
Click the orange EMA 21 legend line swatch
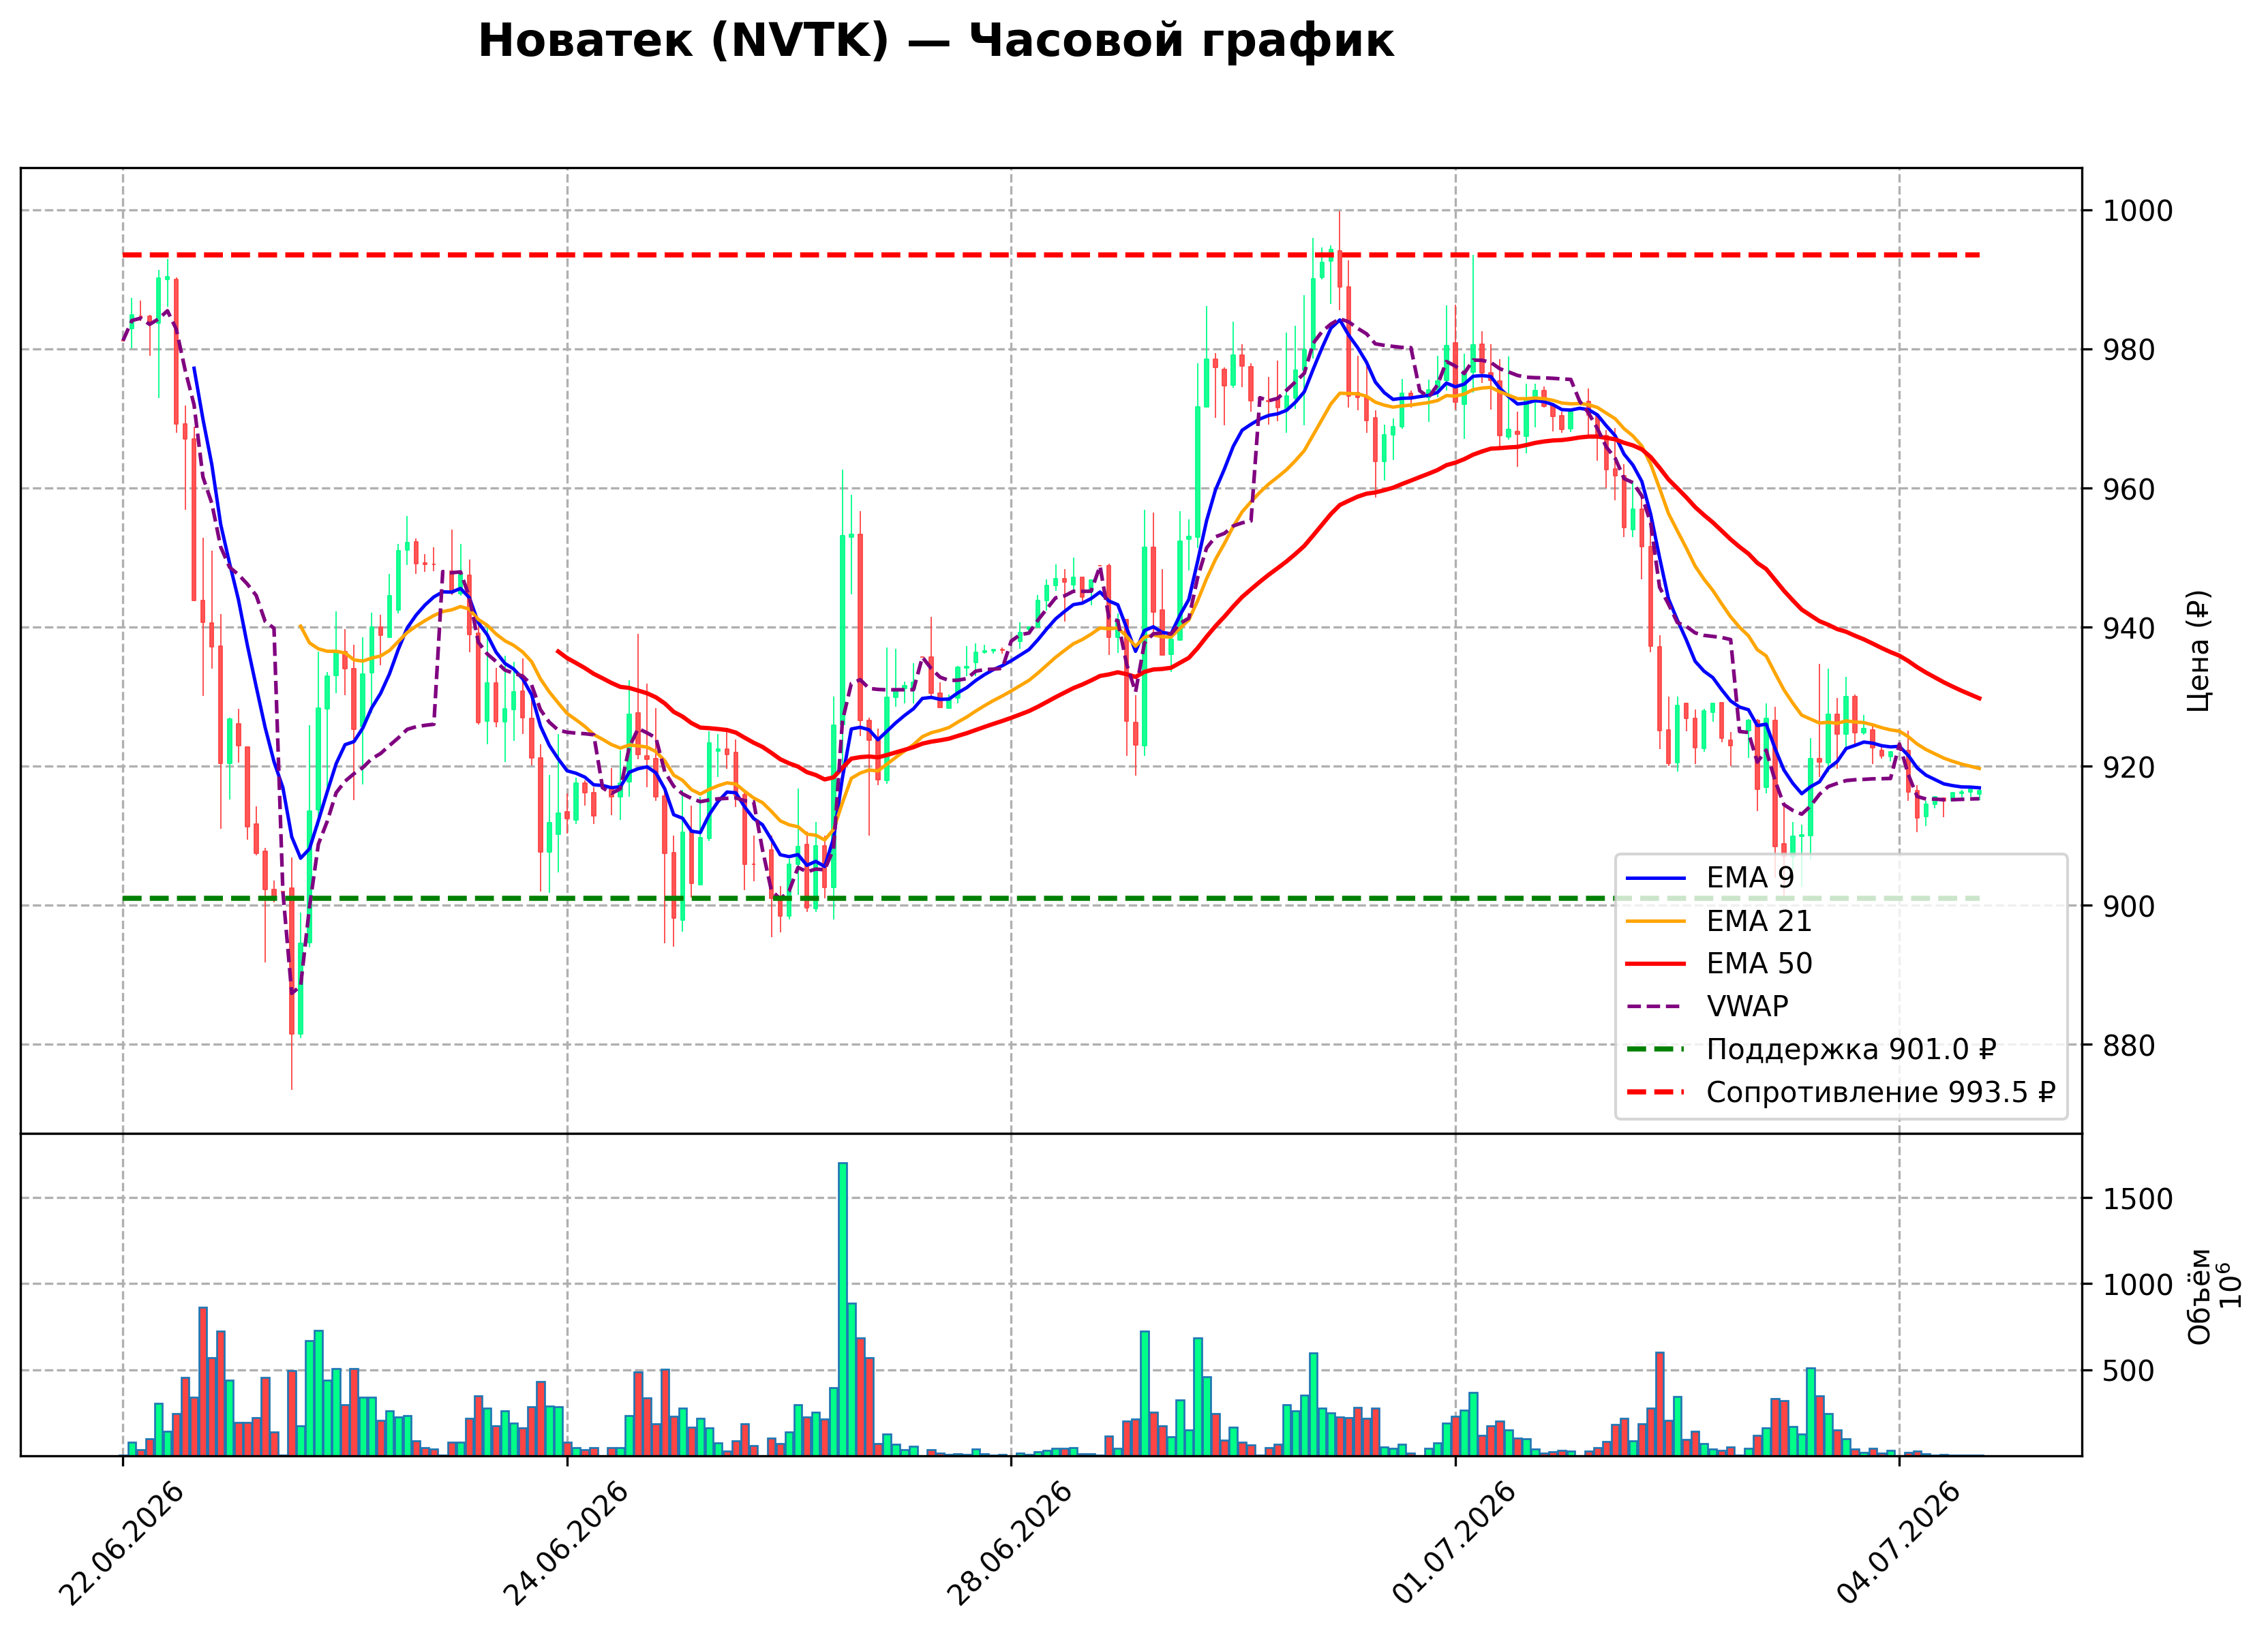point(1656,921)
